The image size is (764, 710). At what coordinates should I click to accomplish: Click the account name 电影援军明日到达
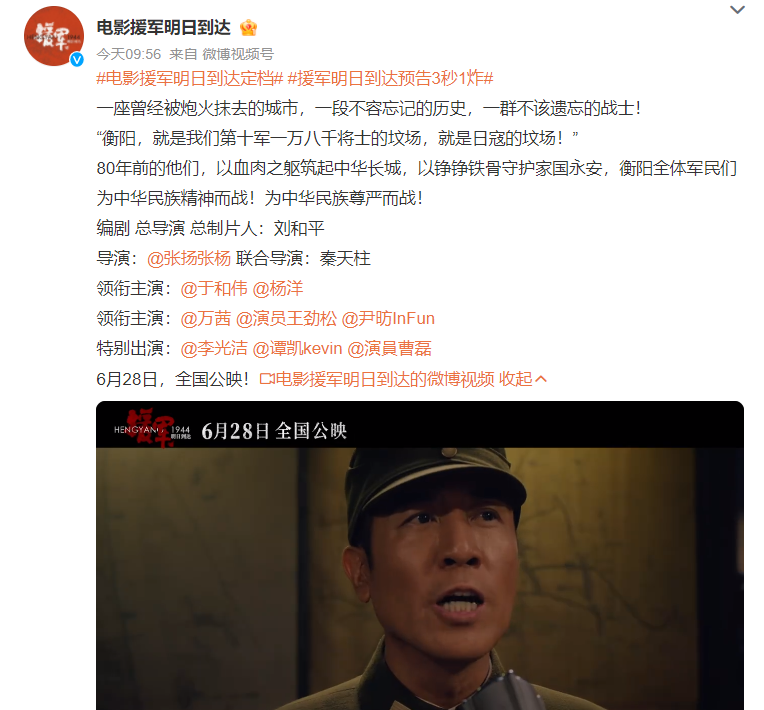coord(164,27)
